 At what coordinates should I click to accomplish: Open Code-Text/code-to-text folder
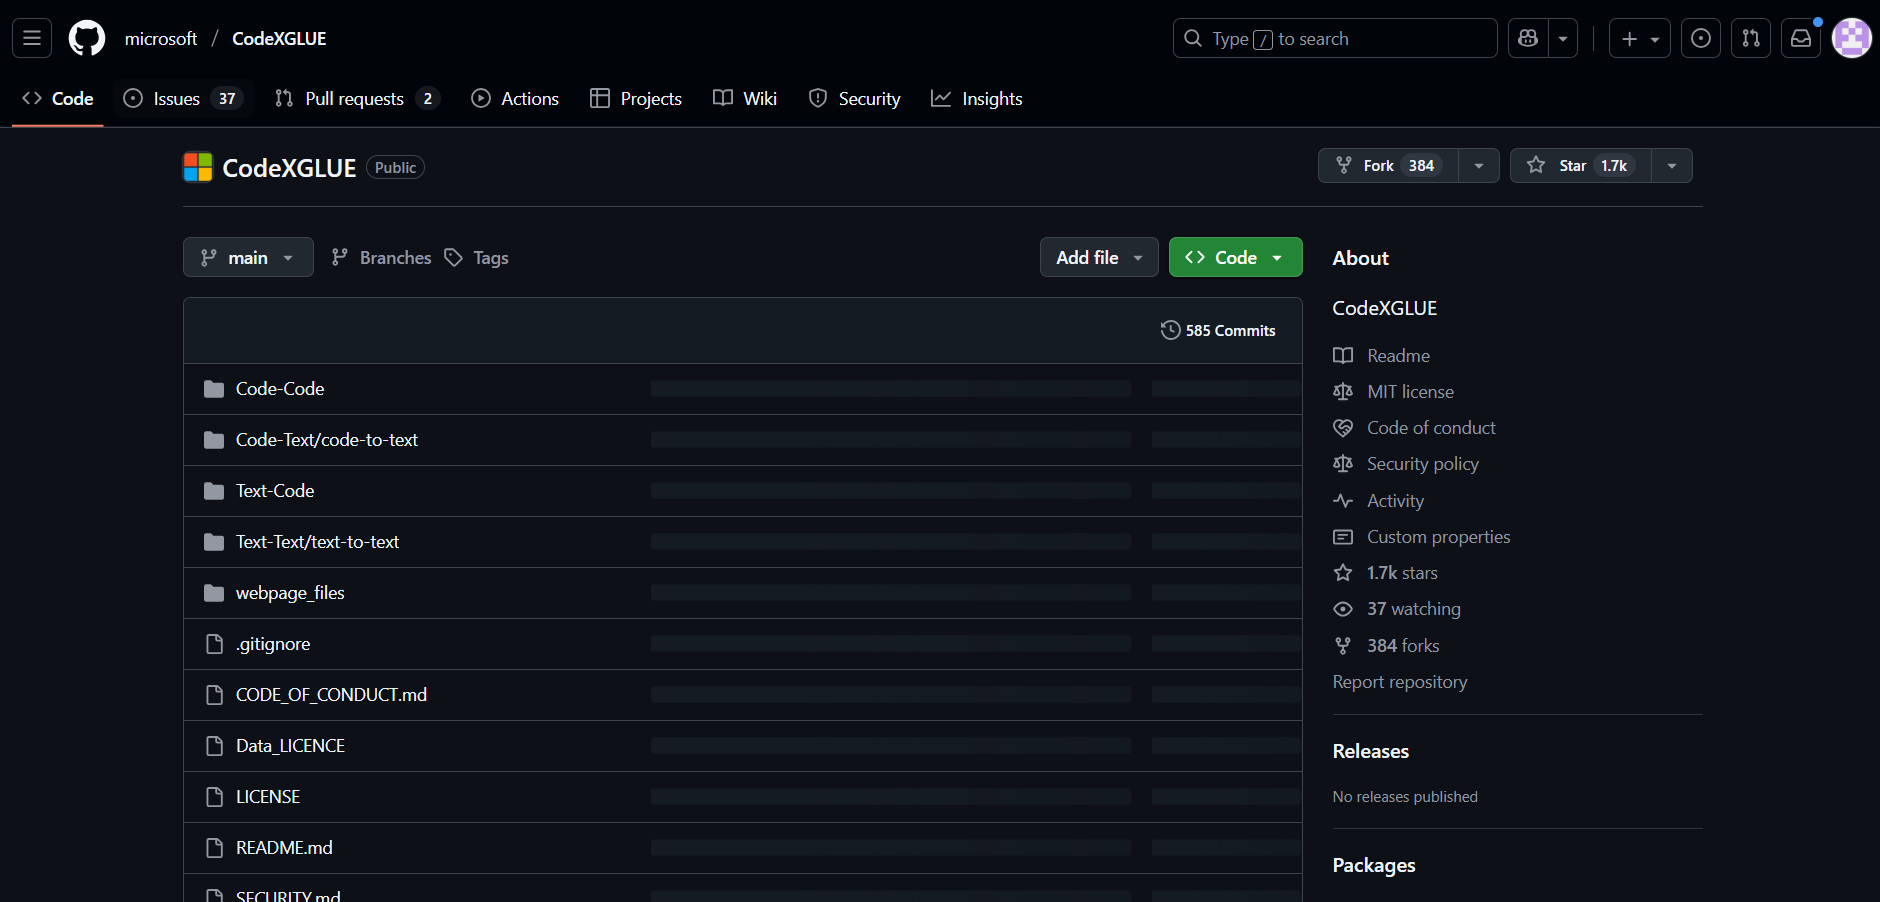coord(327,440)
